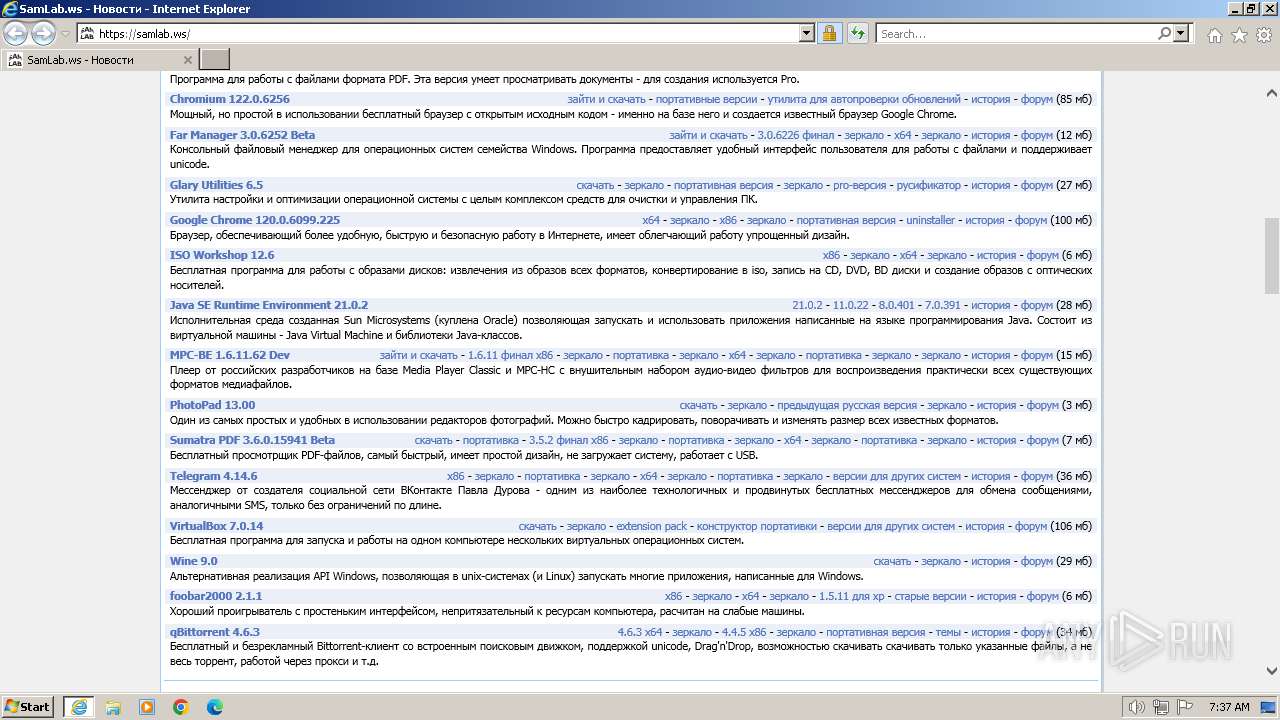
Task: Open the qBittorrent 4.6.3 link
Action: click(214, 632)
